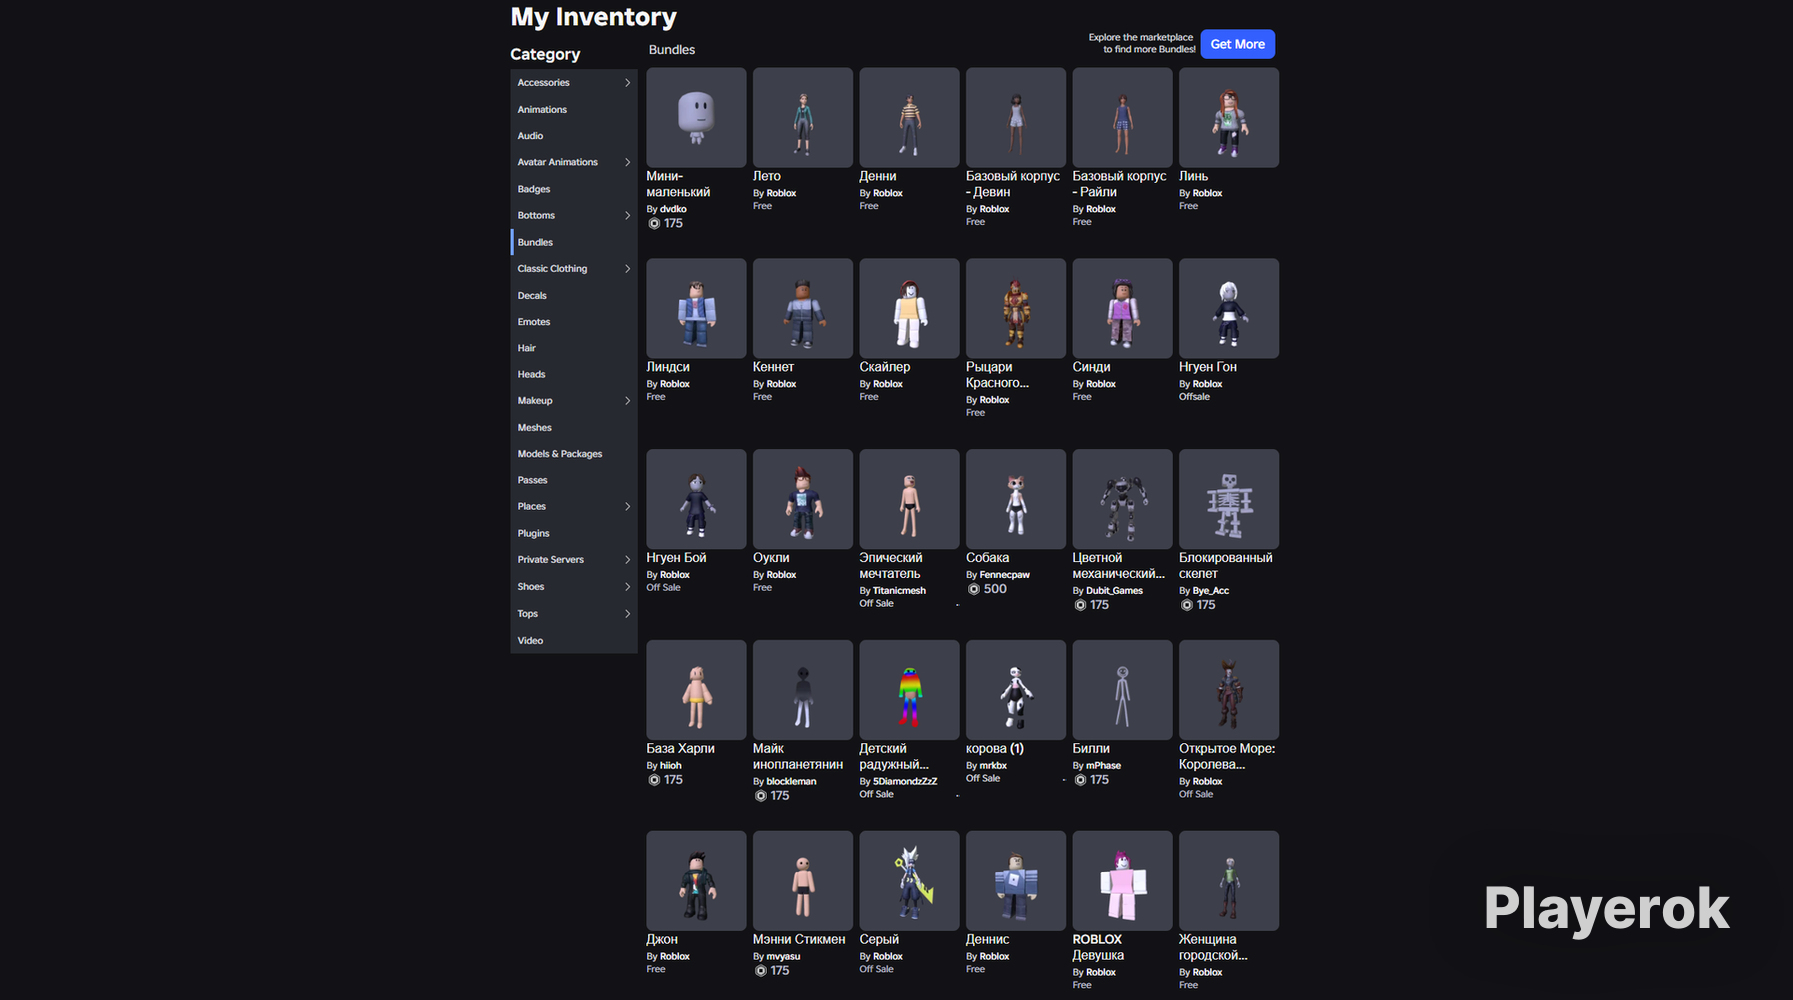This screenshot has width=1793, height=1000.
Task: View the Блокированный скелет thumbnail
Action: [1229, 499]
